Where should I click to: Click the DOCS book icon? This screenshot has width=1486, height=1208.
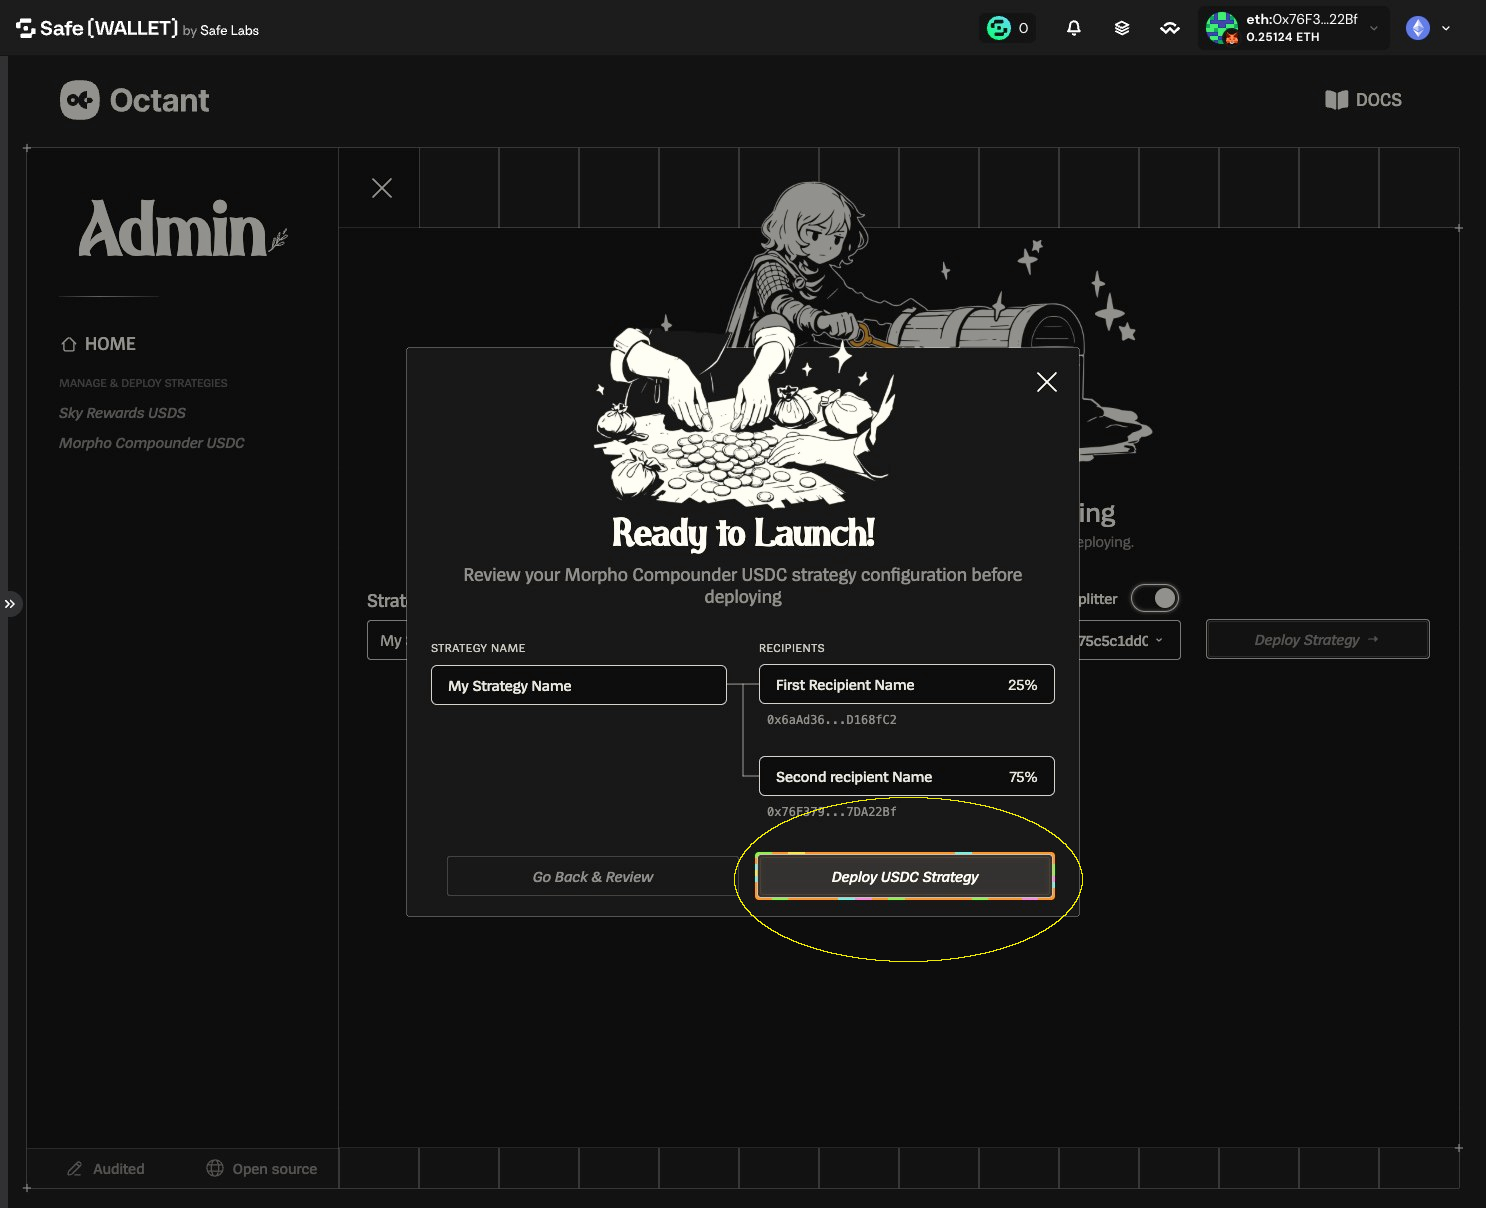1336,100
